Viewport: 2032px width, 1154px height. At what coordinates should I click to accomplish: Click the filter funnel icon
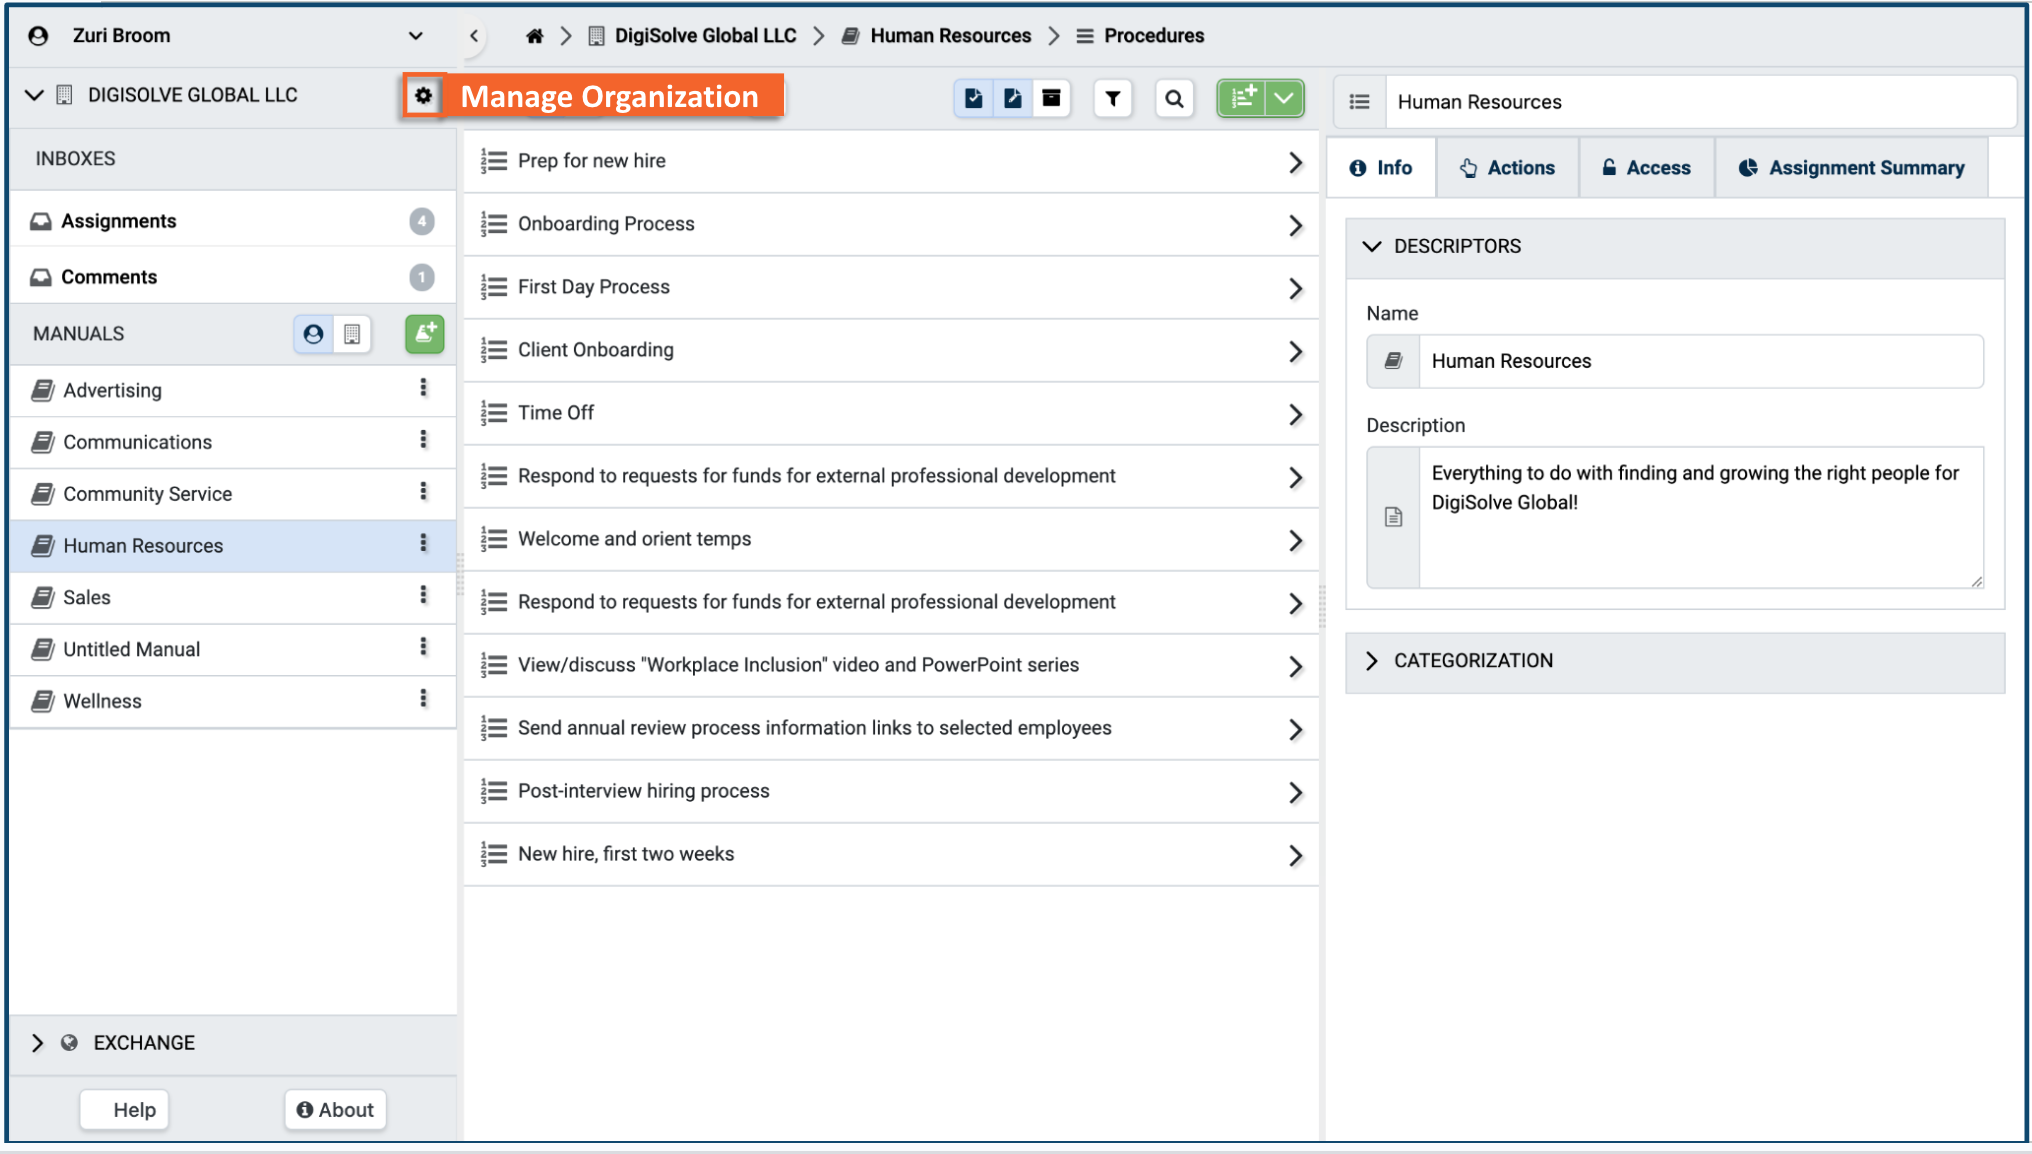[1112, 99]
